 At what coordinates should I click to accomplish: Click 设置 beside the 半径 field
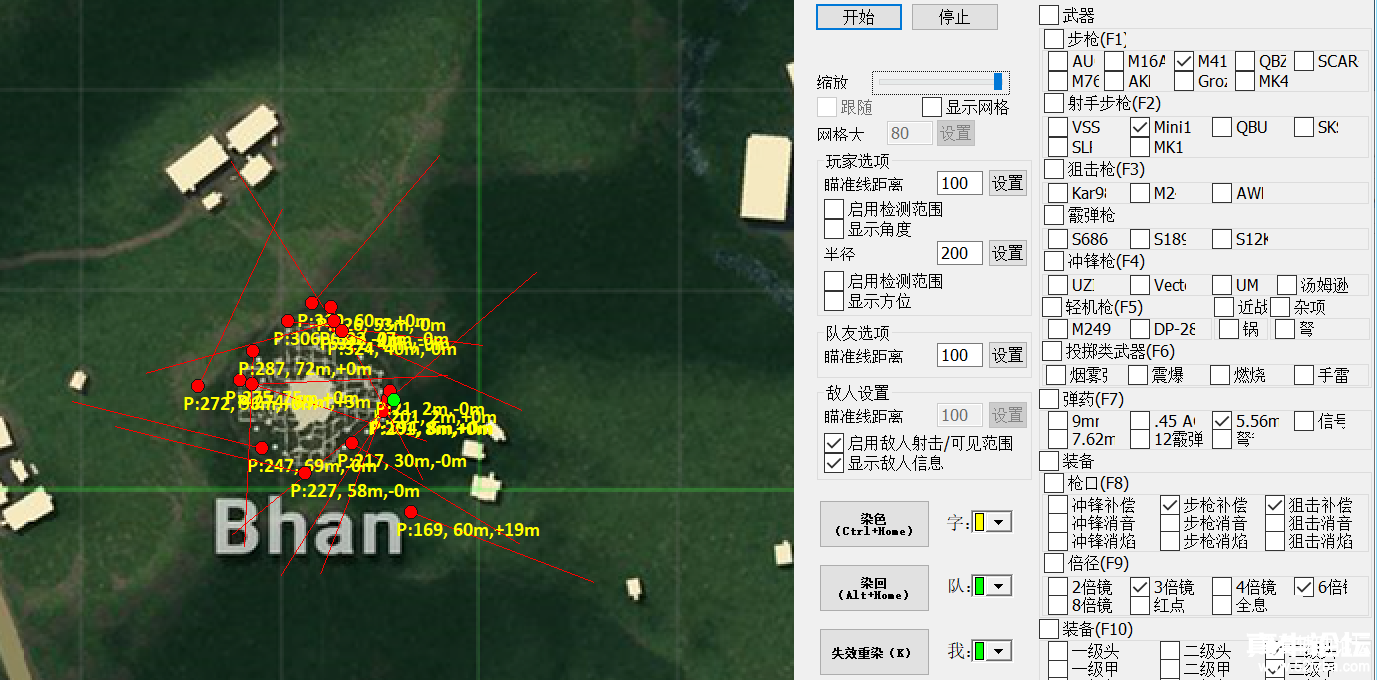tap(1008, 253)
